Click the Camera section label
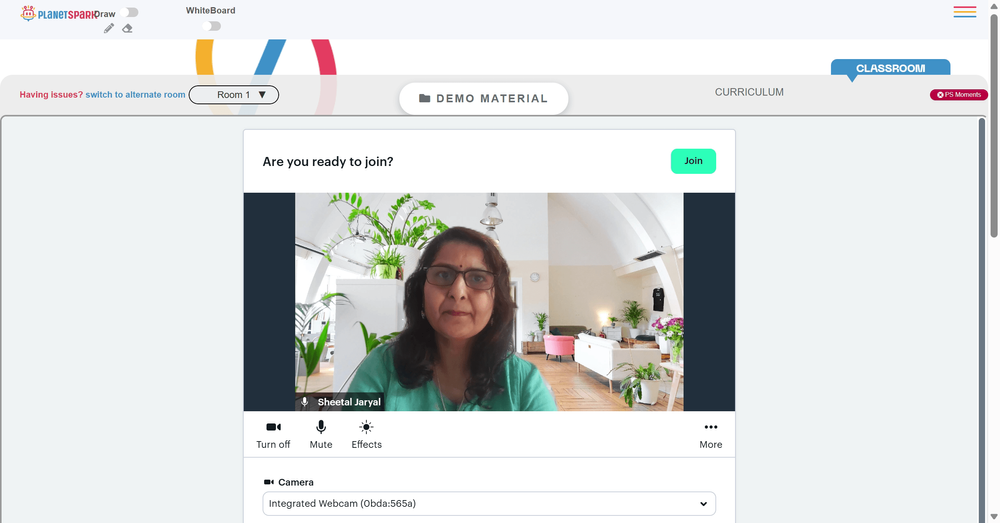1000x523 pixels. (x=288, y=482)
